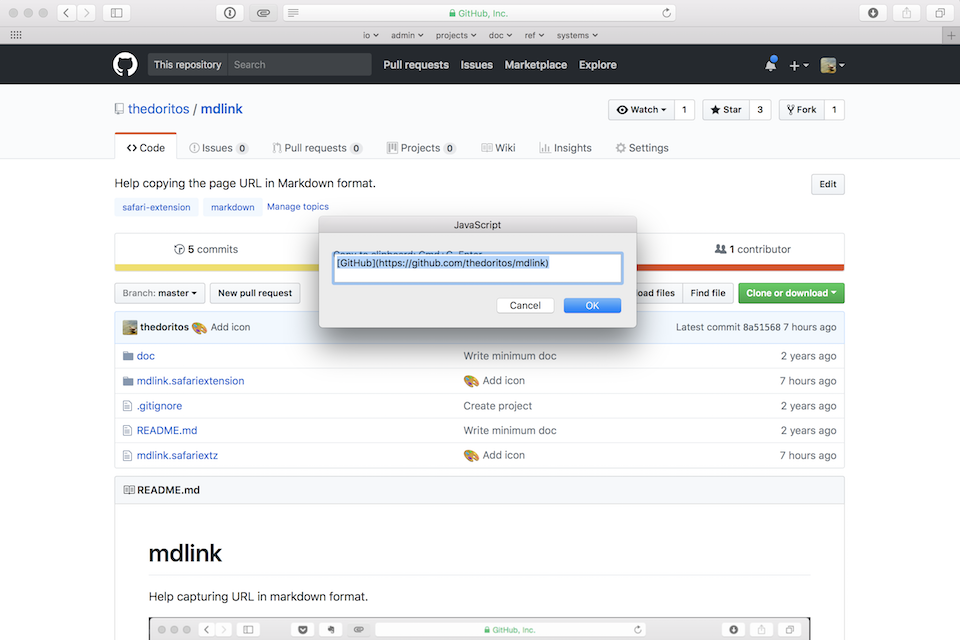
Task: Toggle Safari Reader view icon
Action: 293,13
